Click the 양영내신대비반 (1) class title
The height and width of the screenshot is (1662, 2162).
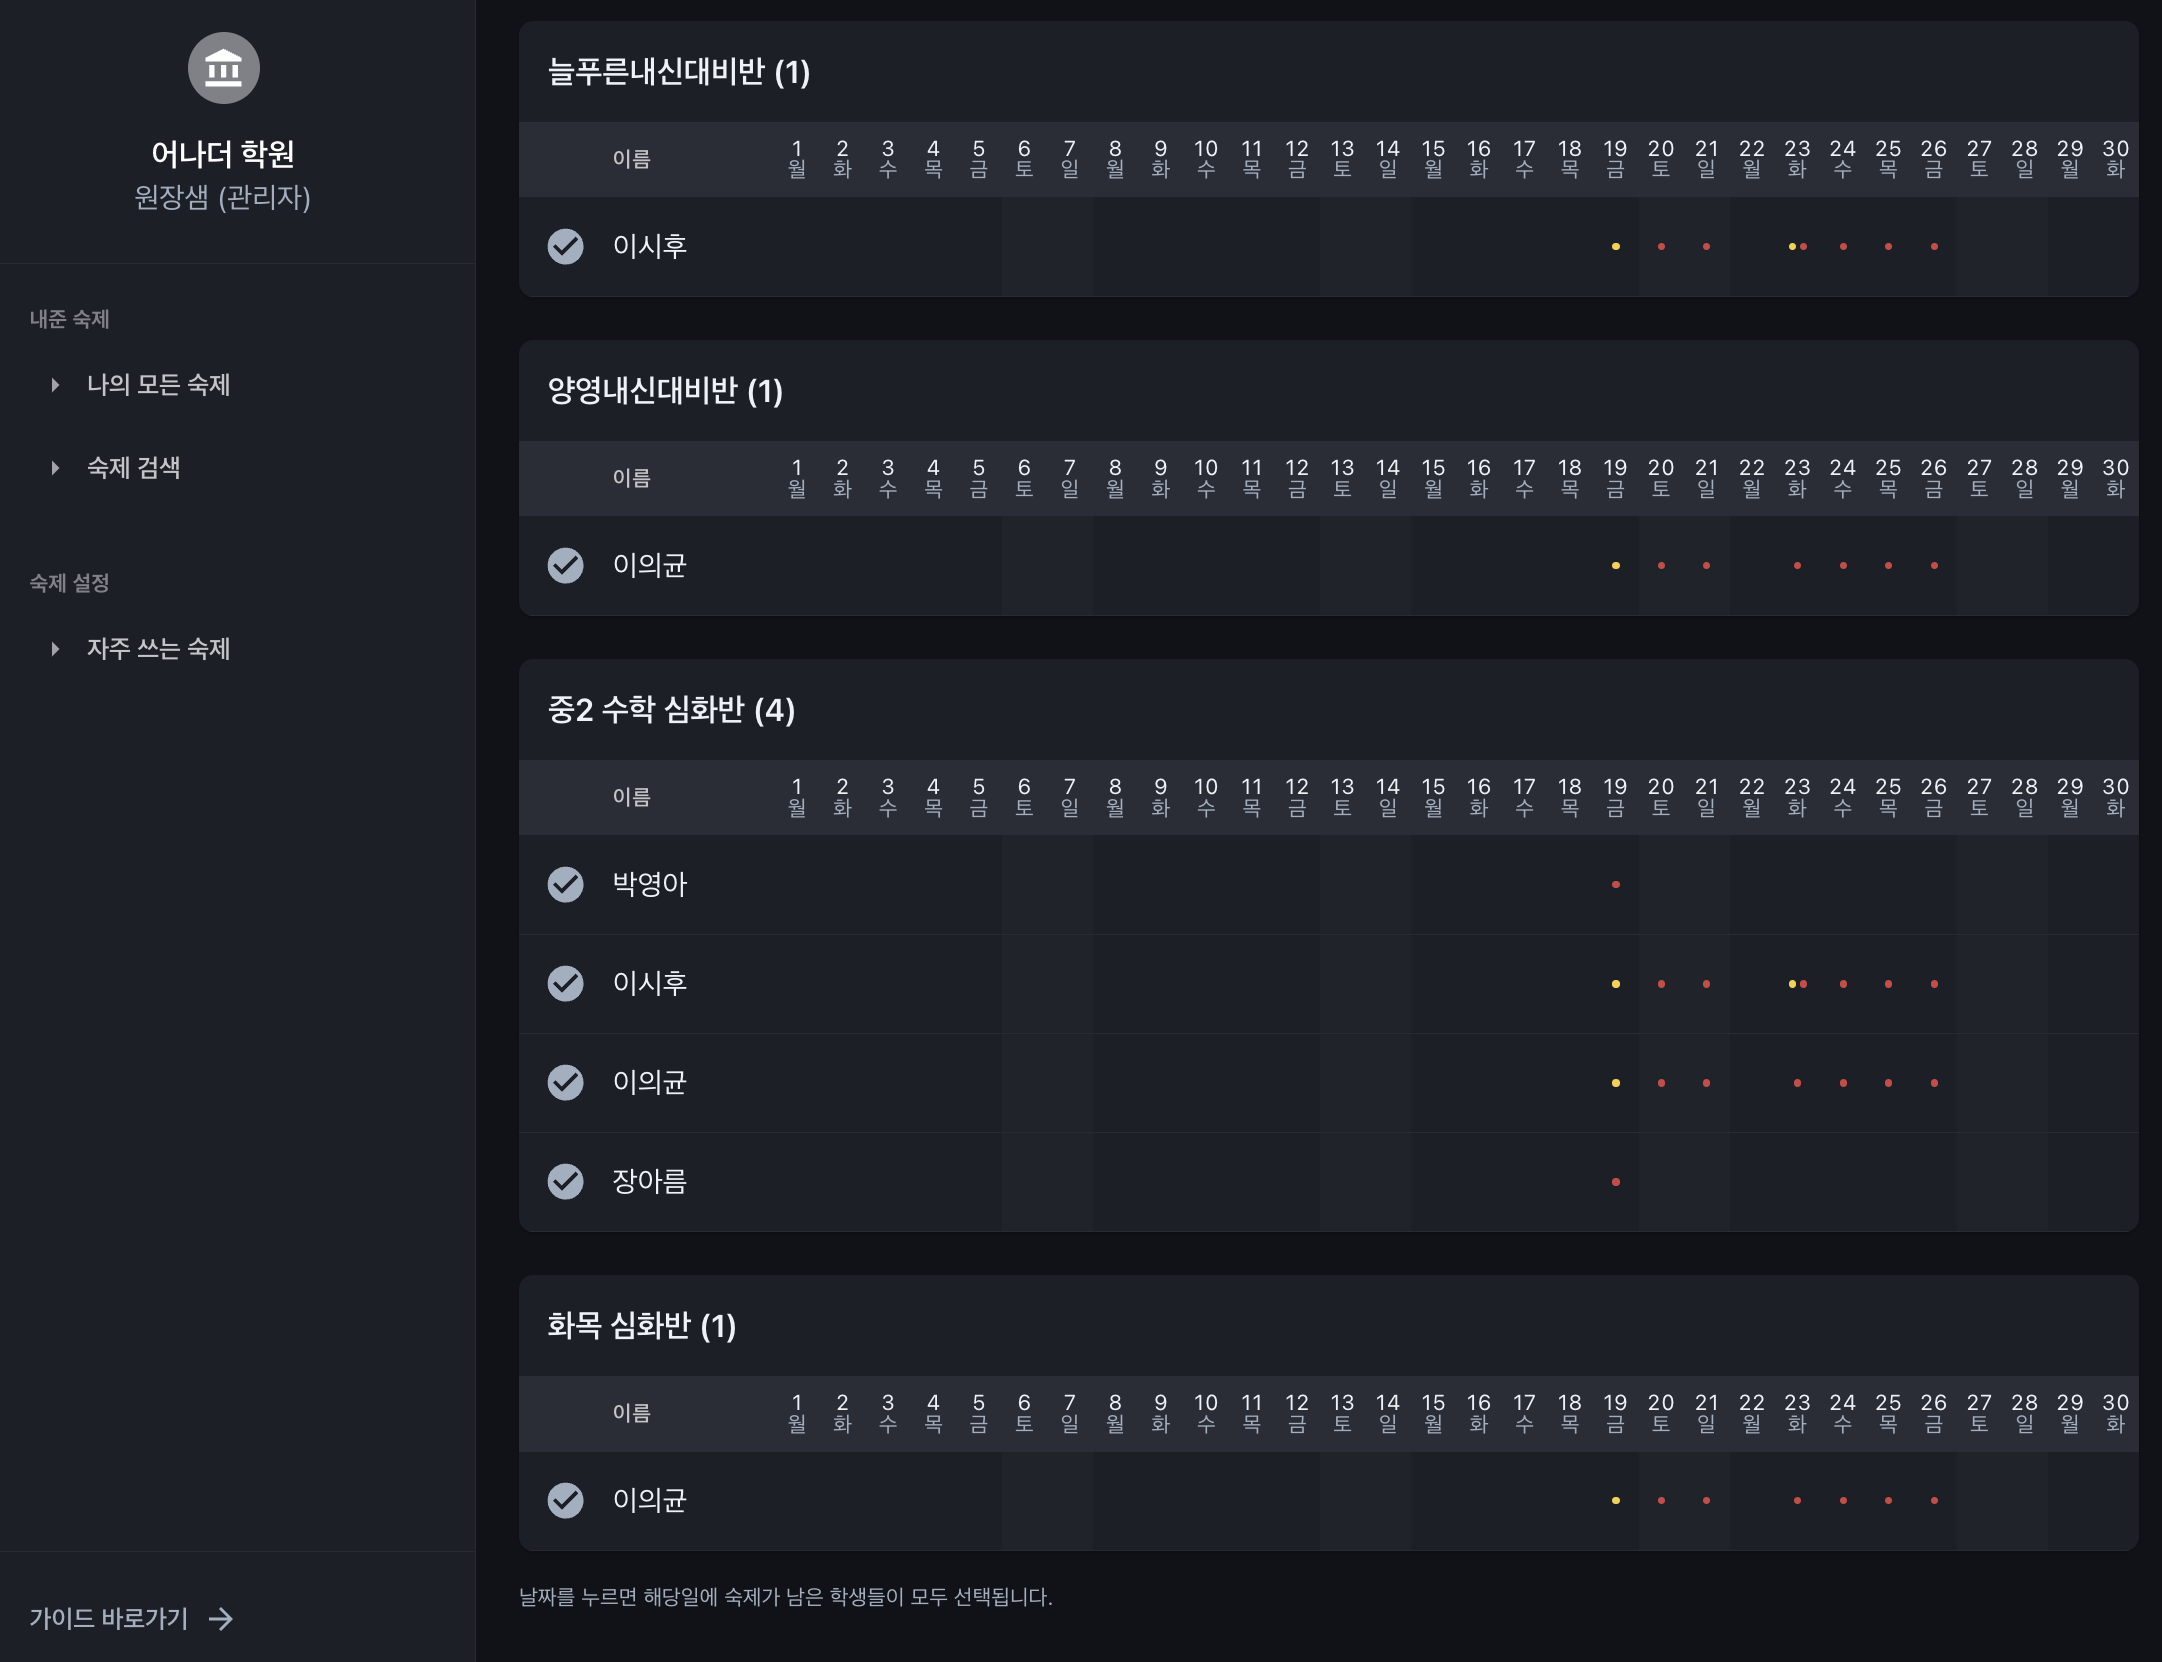point(665,391)
